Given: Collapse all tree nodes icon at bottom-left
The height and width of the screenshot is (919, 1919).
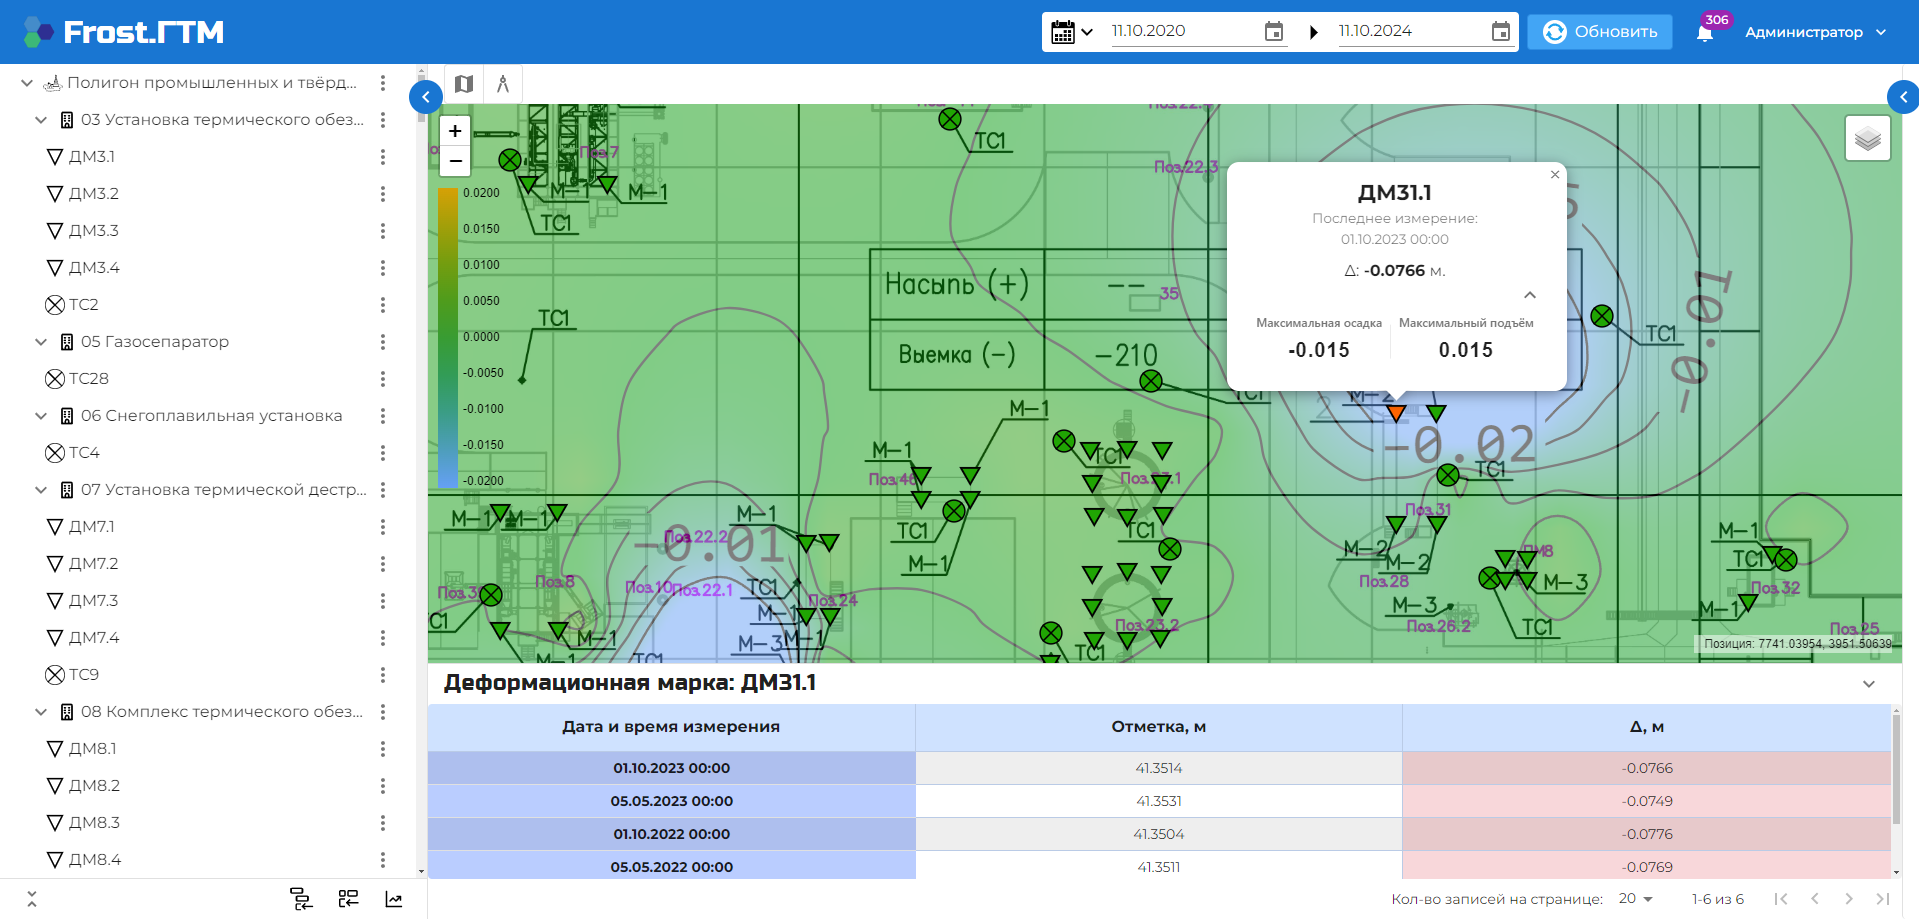Looking at the screenshot, I should pos(31,899).
